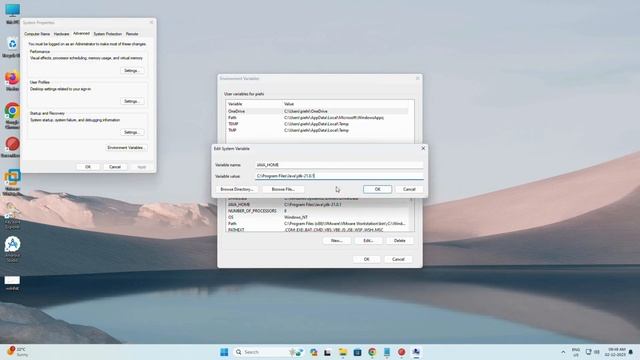Switch to the Remote tab
This screenshot has height=360, width=640.
pos(132,34)
